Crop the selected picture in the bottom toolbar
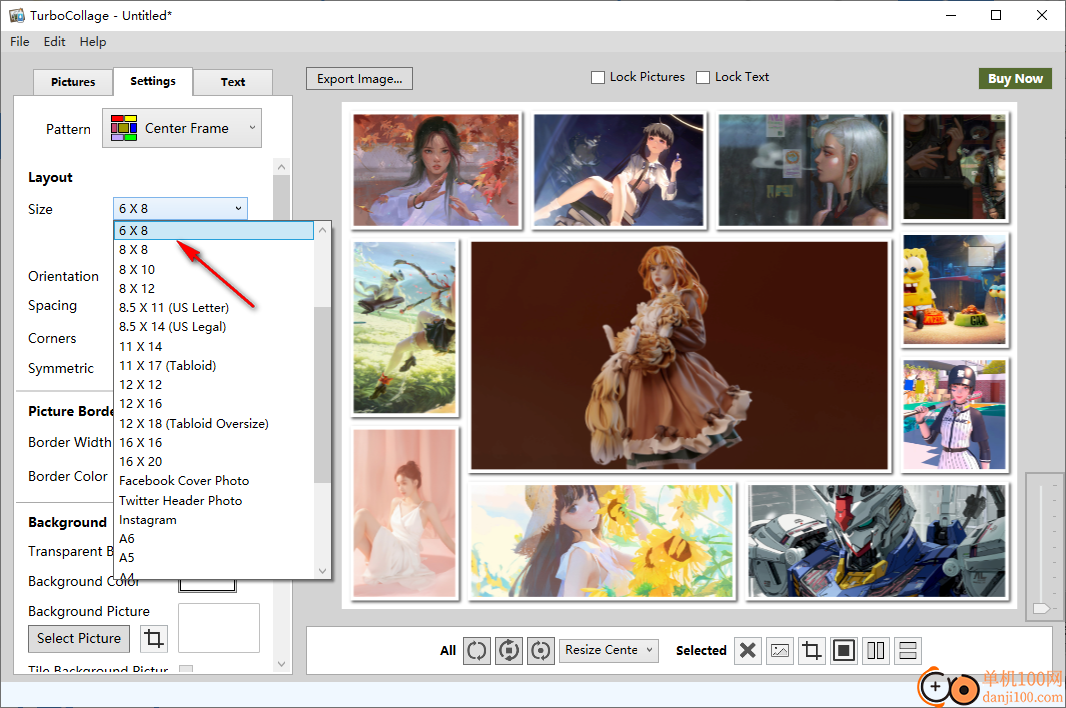This screenshot has width=1066, height=708. tap(812, 650)
